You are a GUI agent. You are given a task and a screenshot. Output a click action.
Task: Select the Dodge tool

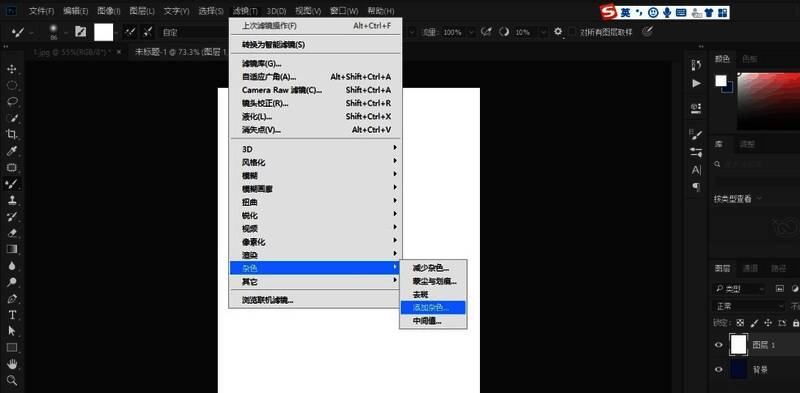click(x=12, y=282)
